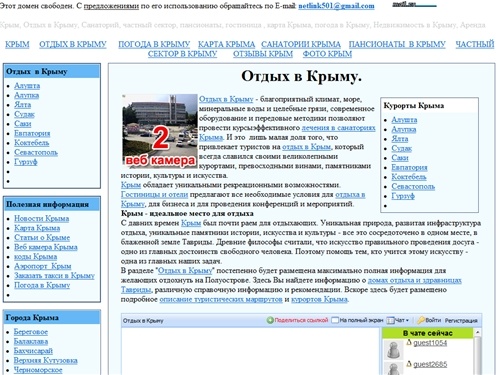Open Алушта in left Отдых в Крыму list
The width and height of the screenshot is (500, 375).
tap(27, 86)
